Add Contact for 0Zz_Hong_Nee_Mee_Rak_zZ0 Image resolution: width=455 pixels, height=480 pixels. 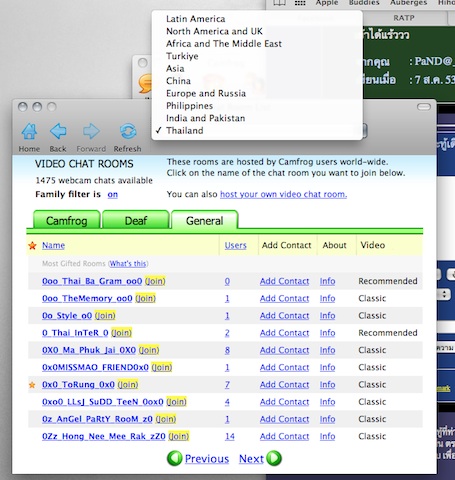pyautogui.click(x=284, y=437)
